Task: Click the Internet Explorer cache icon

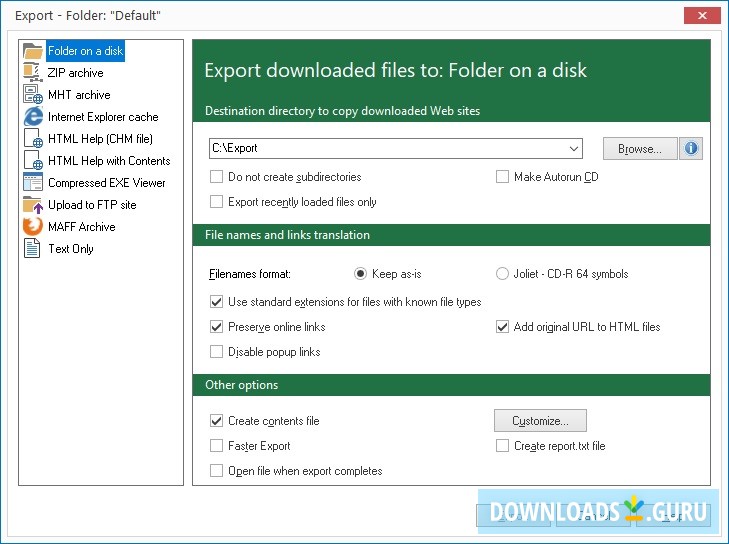Action: [33, 116]
